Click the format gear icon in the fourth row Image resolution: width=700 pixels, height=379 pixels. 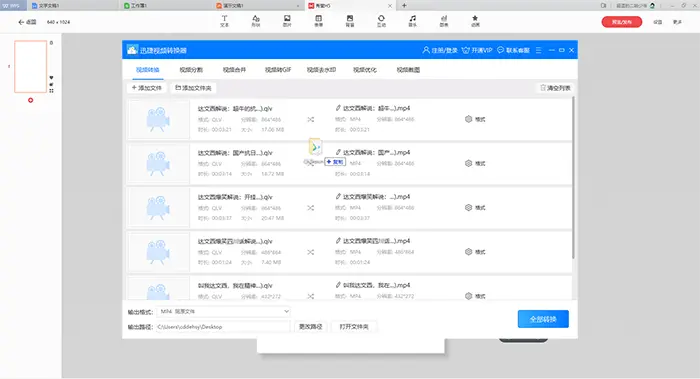(468, 252)
